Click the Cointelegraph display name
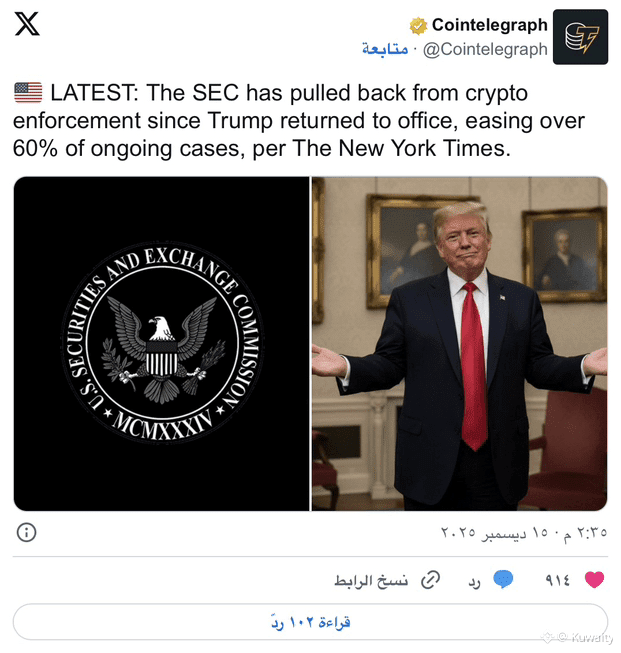This screenshot has width=621, height=653. click(490, 25)
